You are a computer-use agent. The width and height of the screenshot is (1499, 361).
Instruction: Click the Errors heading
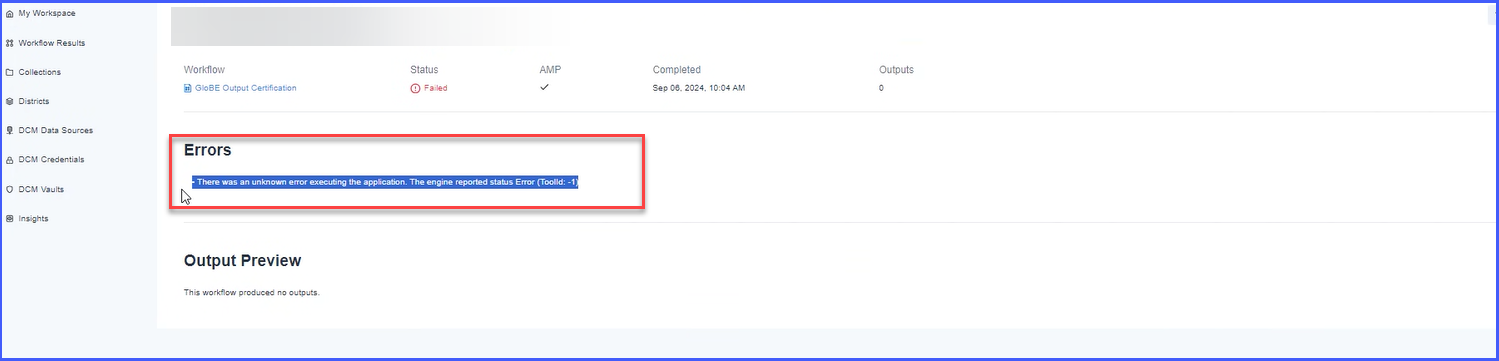point(208,150)
